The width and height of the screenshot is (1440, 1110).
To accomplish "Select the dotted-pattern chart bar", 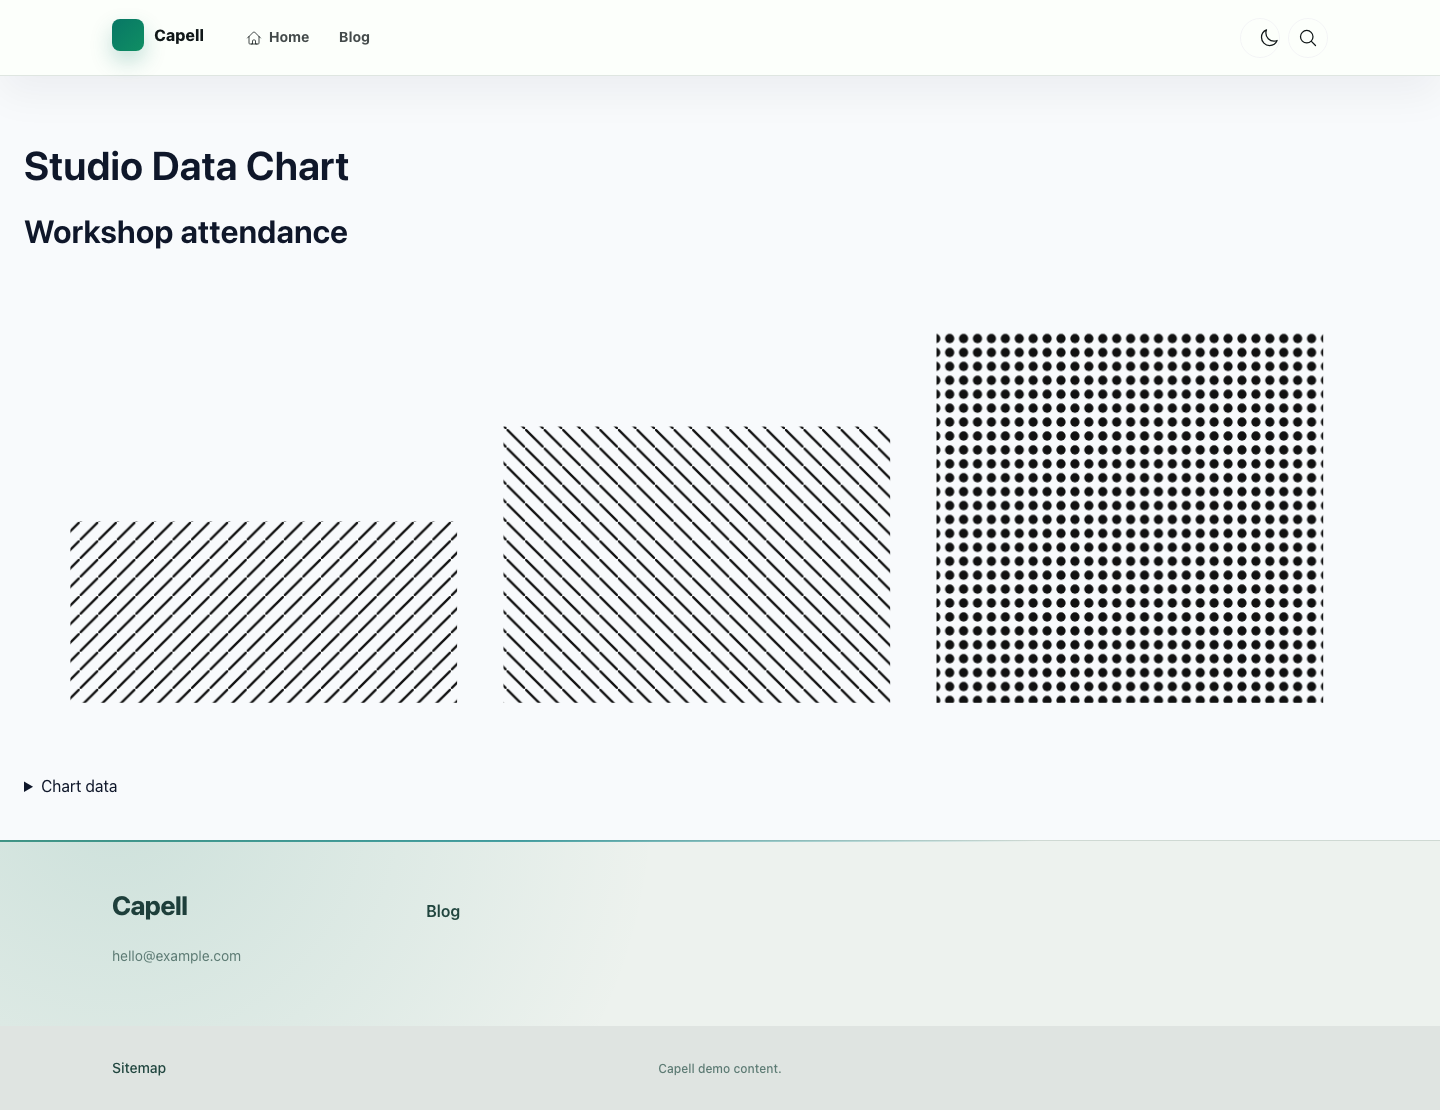I will [x=1130, y=518].
